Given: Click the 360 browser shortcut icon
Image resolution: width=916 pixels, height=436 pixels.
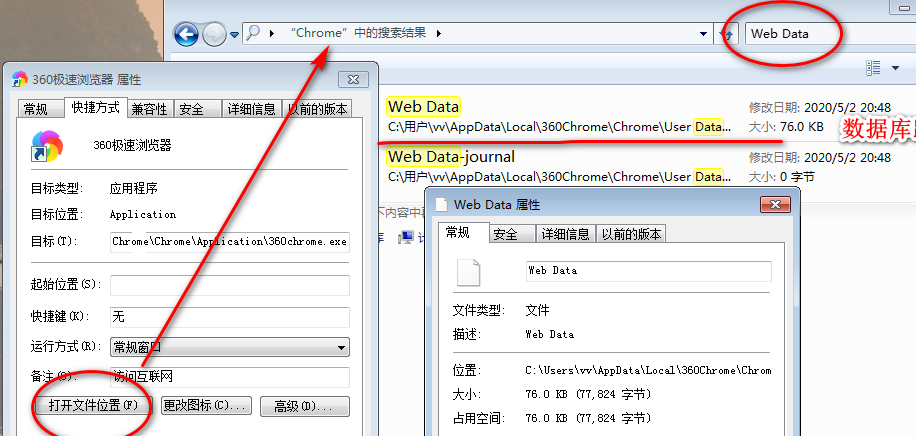Looking at the screenshot, I should [46, 146].
